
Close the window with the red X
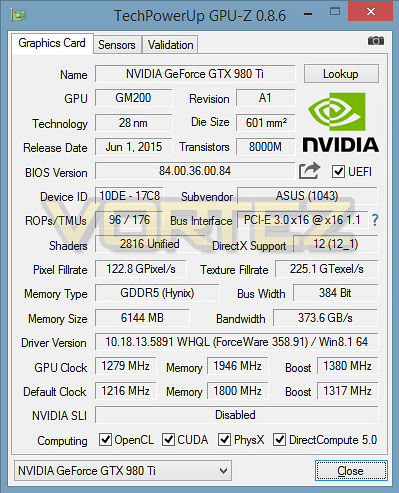(x=371, y=12)
